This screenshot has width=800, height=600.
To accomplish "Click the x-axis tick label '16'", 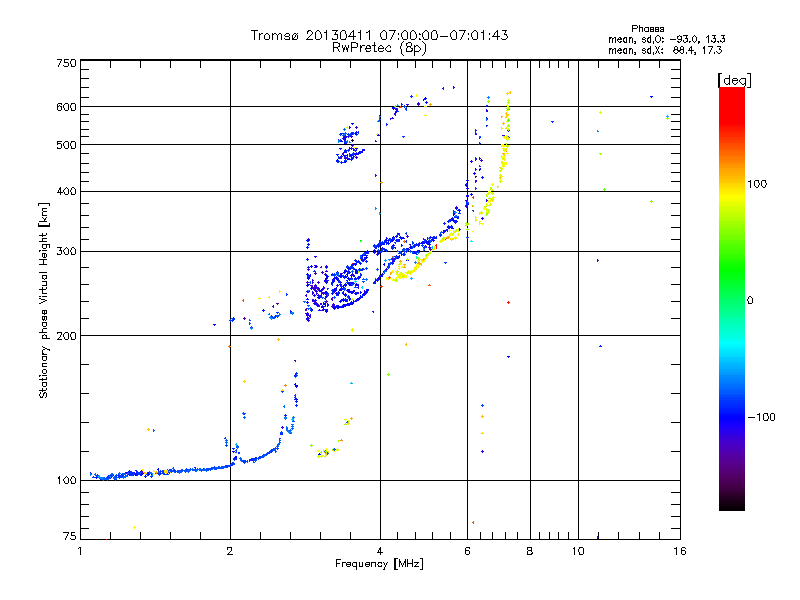I will tap(680, 551).
